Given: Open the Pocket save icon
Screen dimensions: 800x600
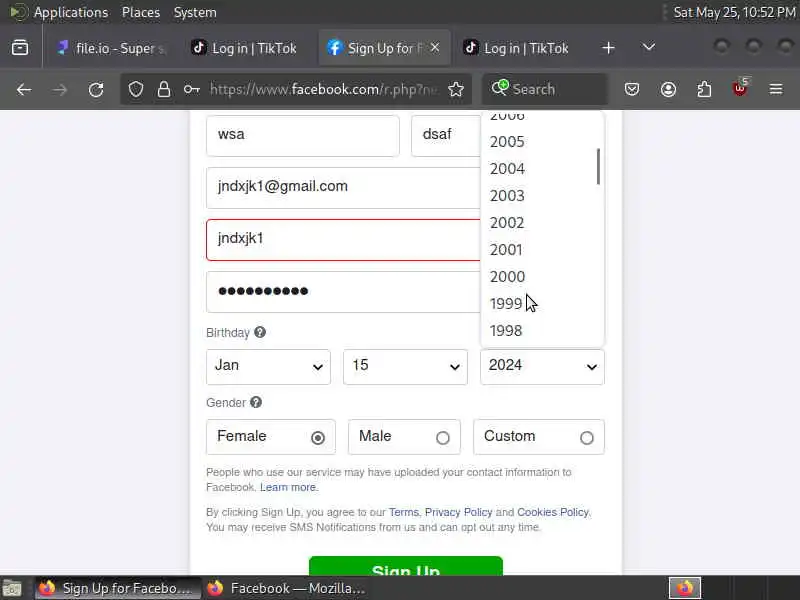Looking at the screenshot, I should [632, 90].
